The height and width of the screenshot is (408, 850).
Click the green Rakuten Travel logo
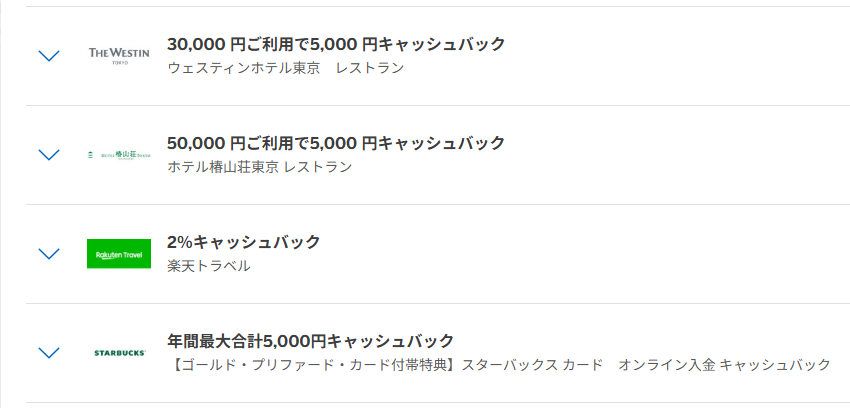(119, 254)
